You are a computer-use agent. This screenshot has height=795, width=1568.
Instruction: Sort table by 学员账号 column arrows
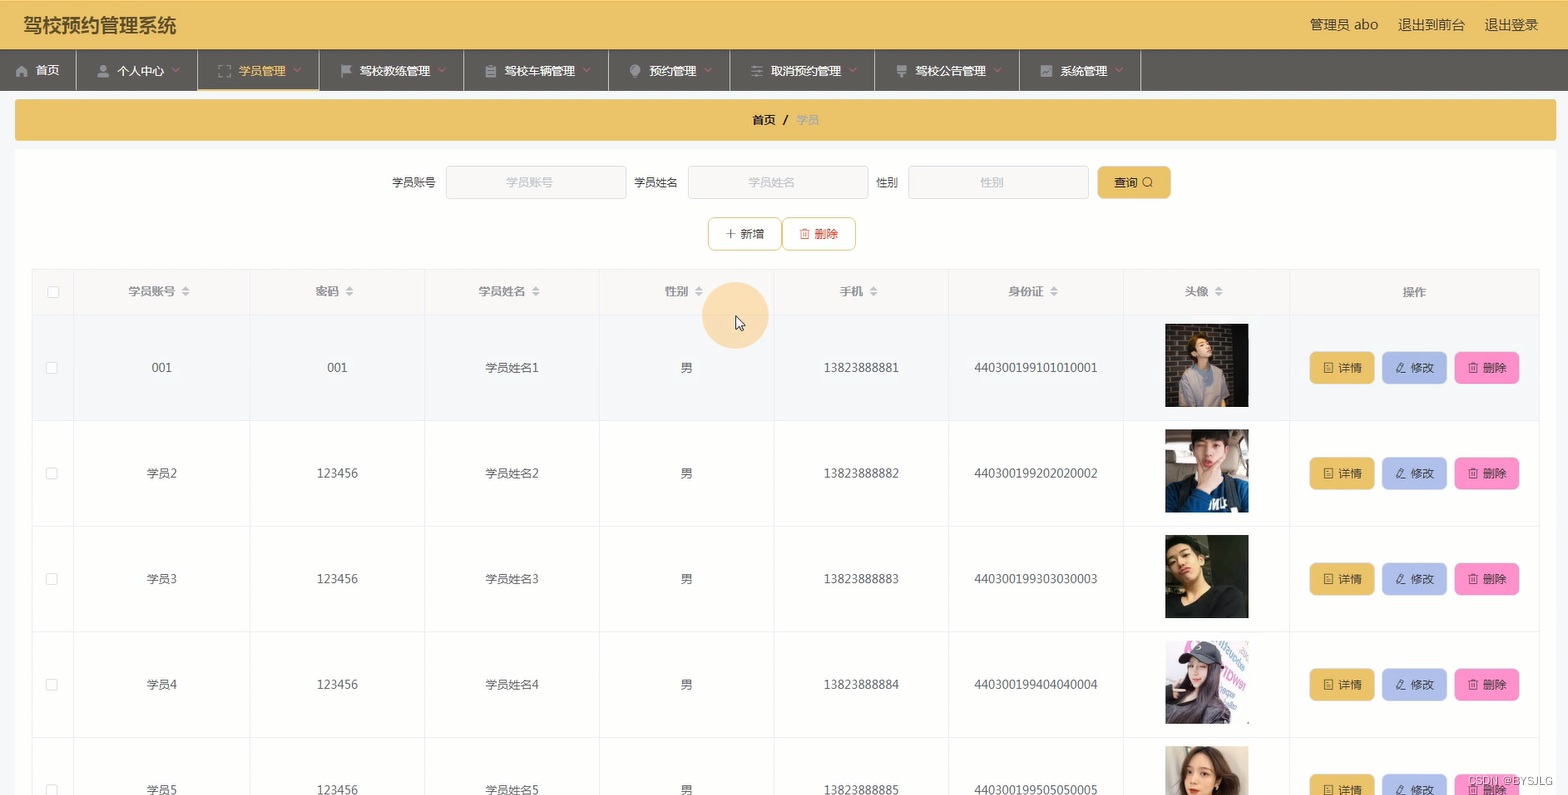point(186,291)
